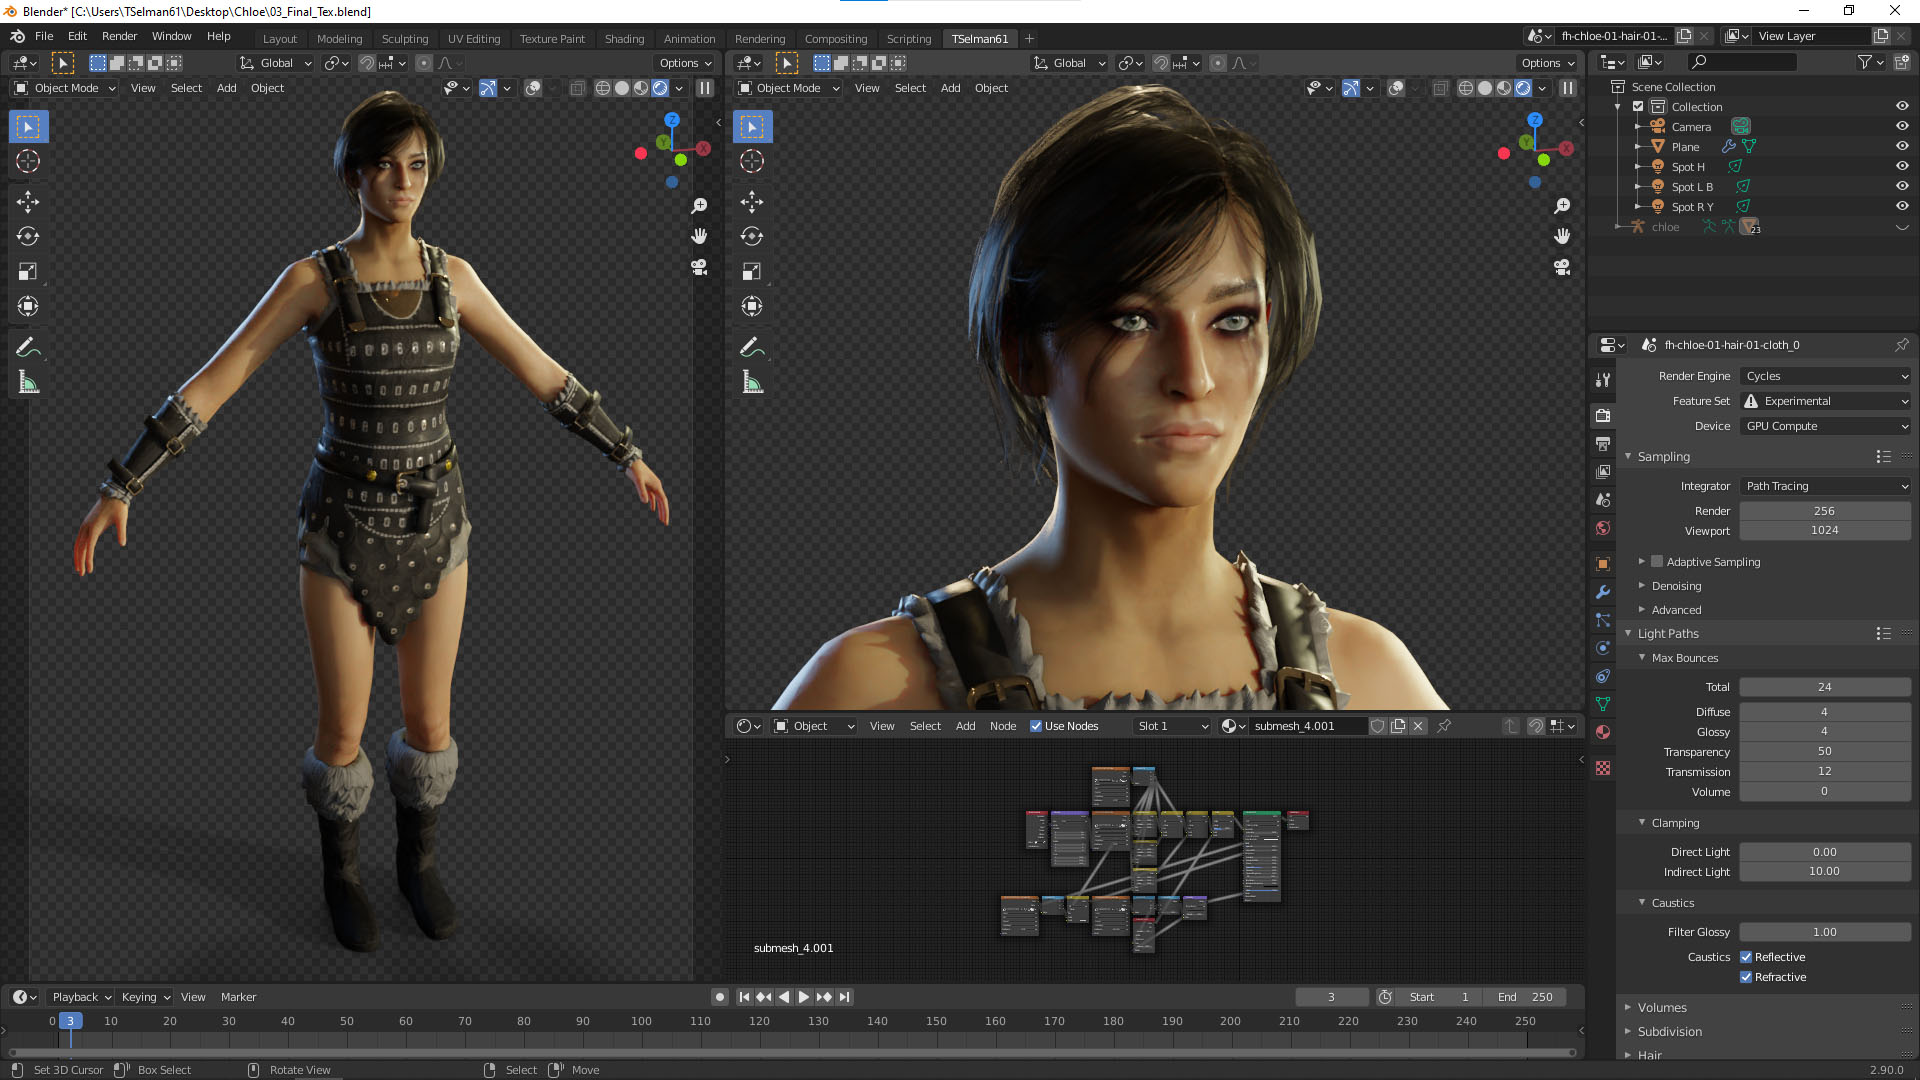Toggle Use Nodes checkbox

1036,726
